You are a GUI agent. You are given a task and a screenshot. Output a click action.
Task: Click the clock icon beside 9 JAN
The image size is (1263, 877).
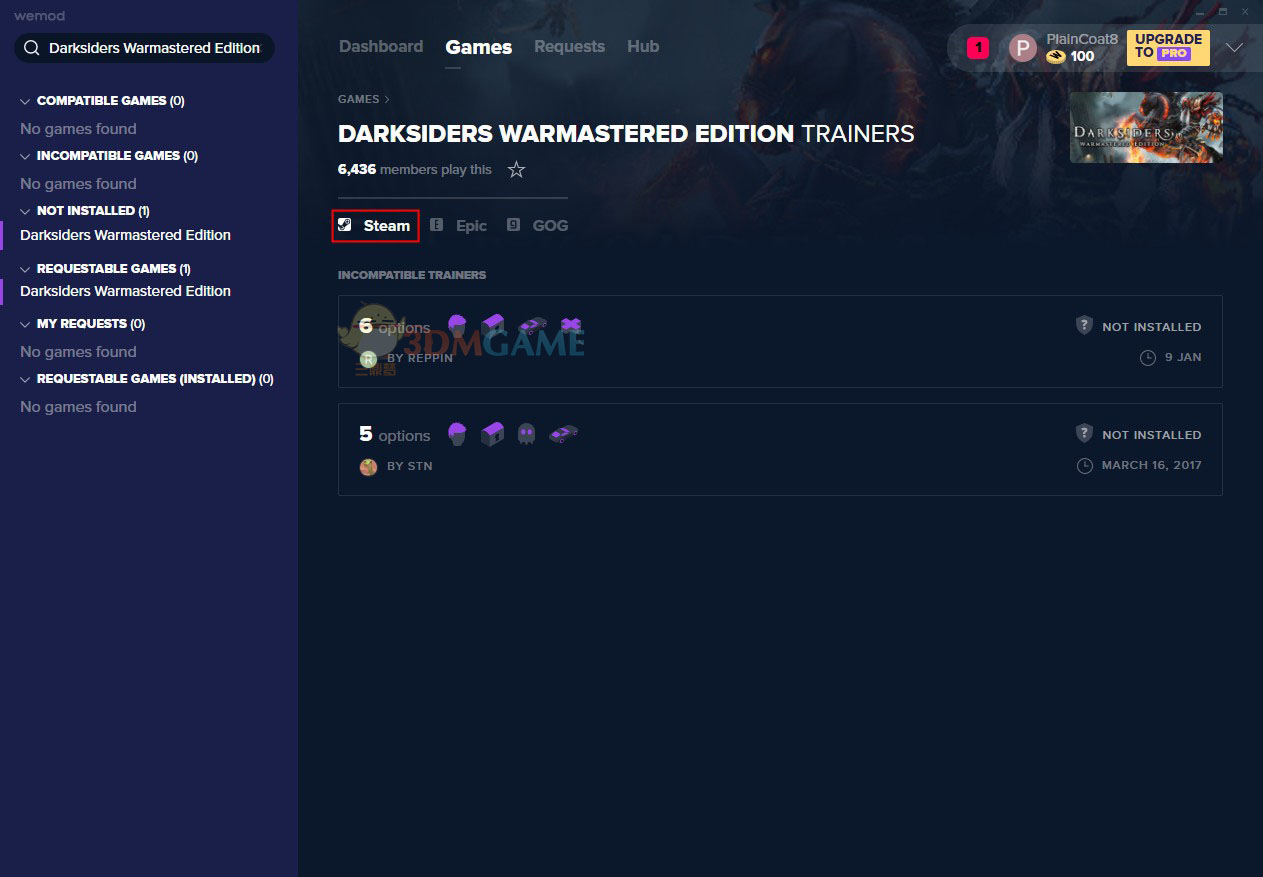click(1148, 357)
